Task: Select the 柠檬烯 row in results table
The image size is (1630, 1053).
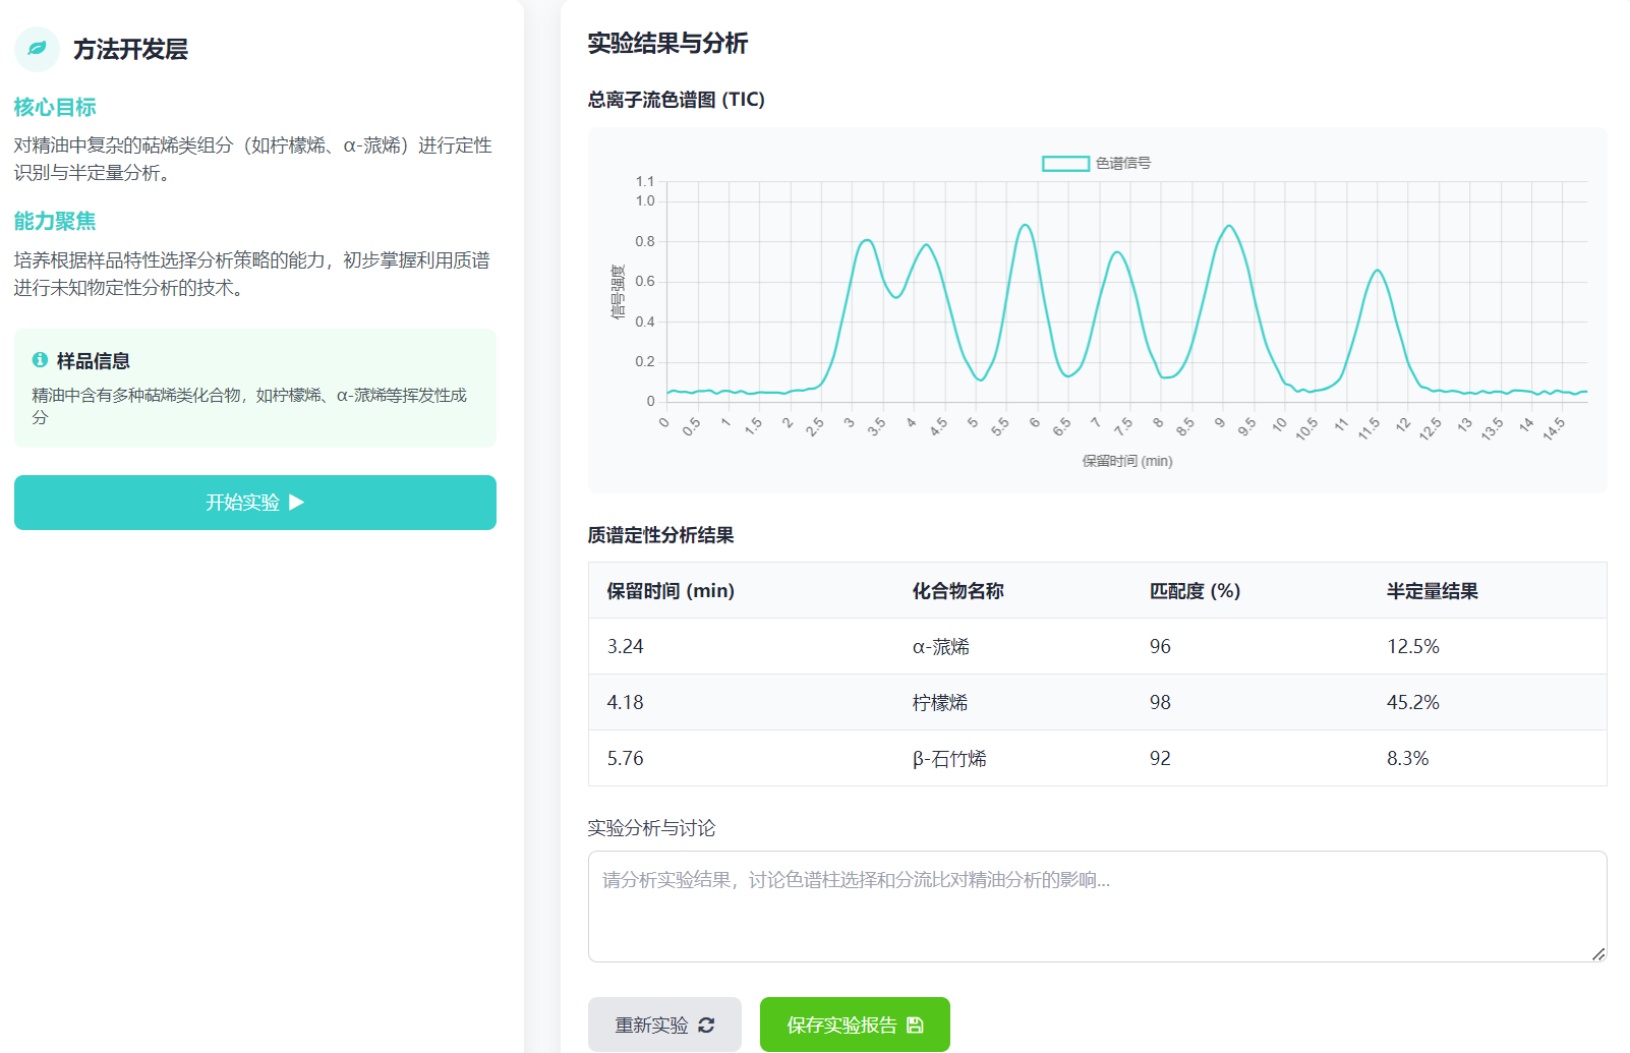Action: [x=1096, y=702]
